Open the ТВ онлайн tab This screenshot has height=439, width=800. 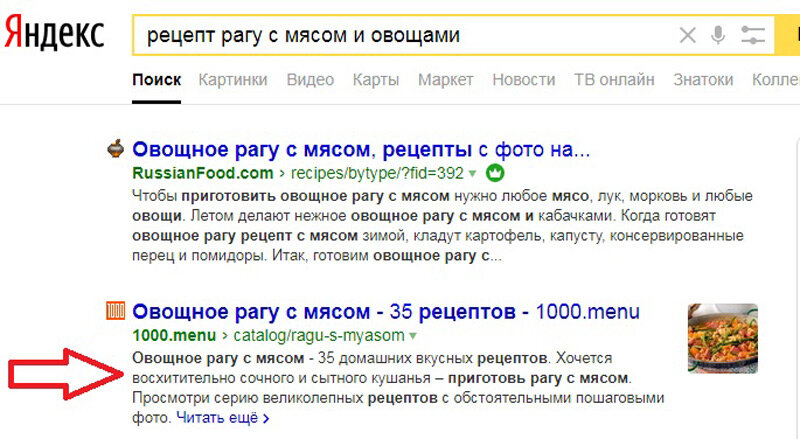(x=614, y=80)
